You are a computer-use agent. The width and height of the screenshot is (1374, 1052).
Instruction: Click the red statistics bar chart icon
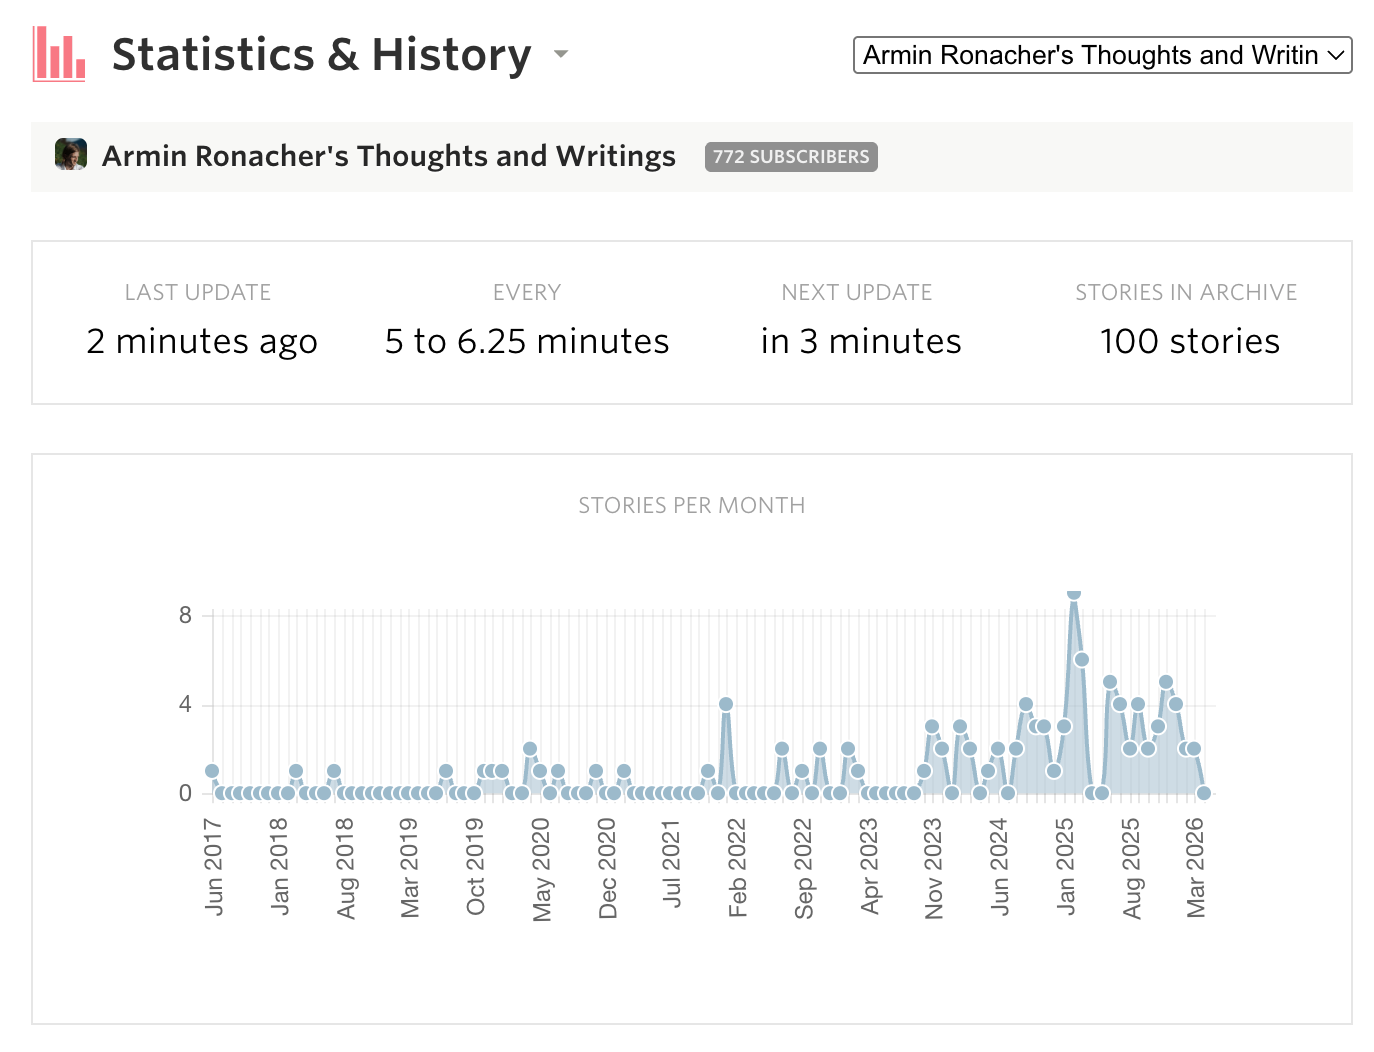[59, 54]
